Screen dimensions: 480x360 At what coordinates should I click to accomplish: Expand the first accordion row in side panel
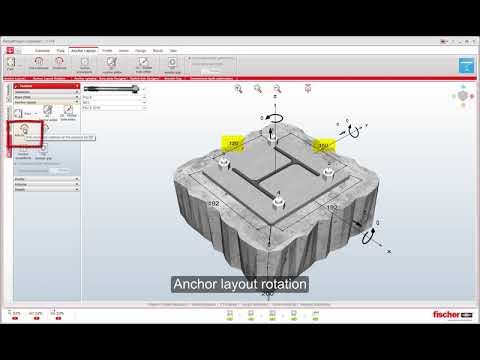point(46,92)
